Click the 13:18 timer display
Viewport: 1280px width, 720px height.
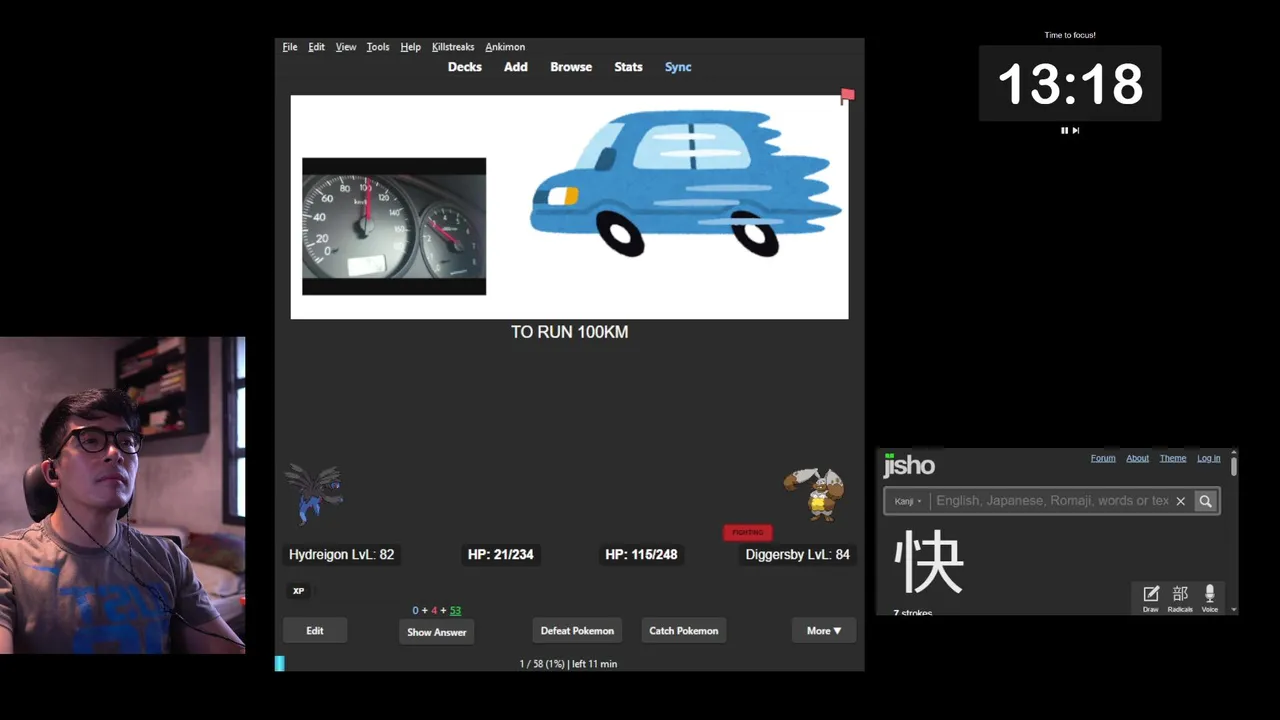(x=1070, y=84)
